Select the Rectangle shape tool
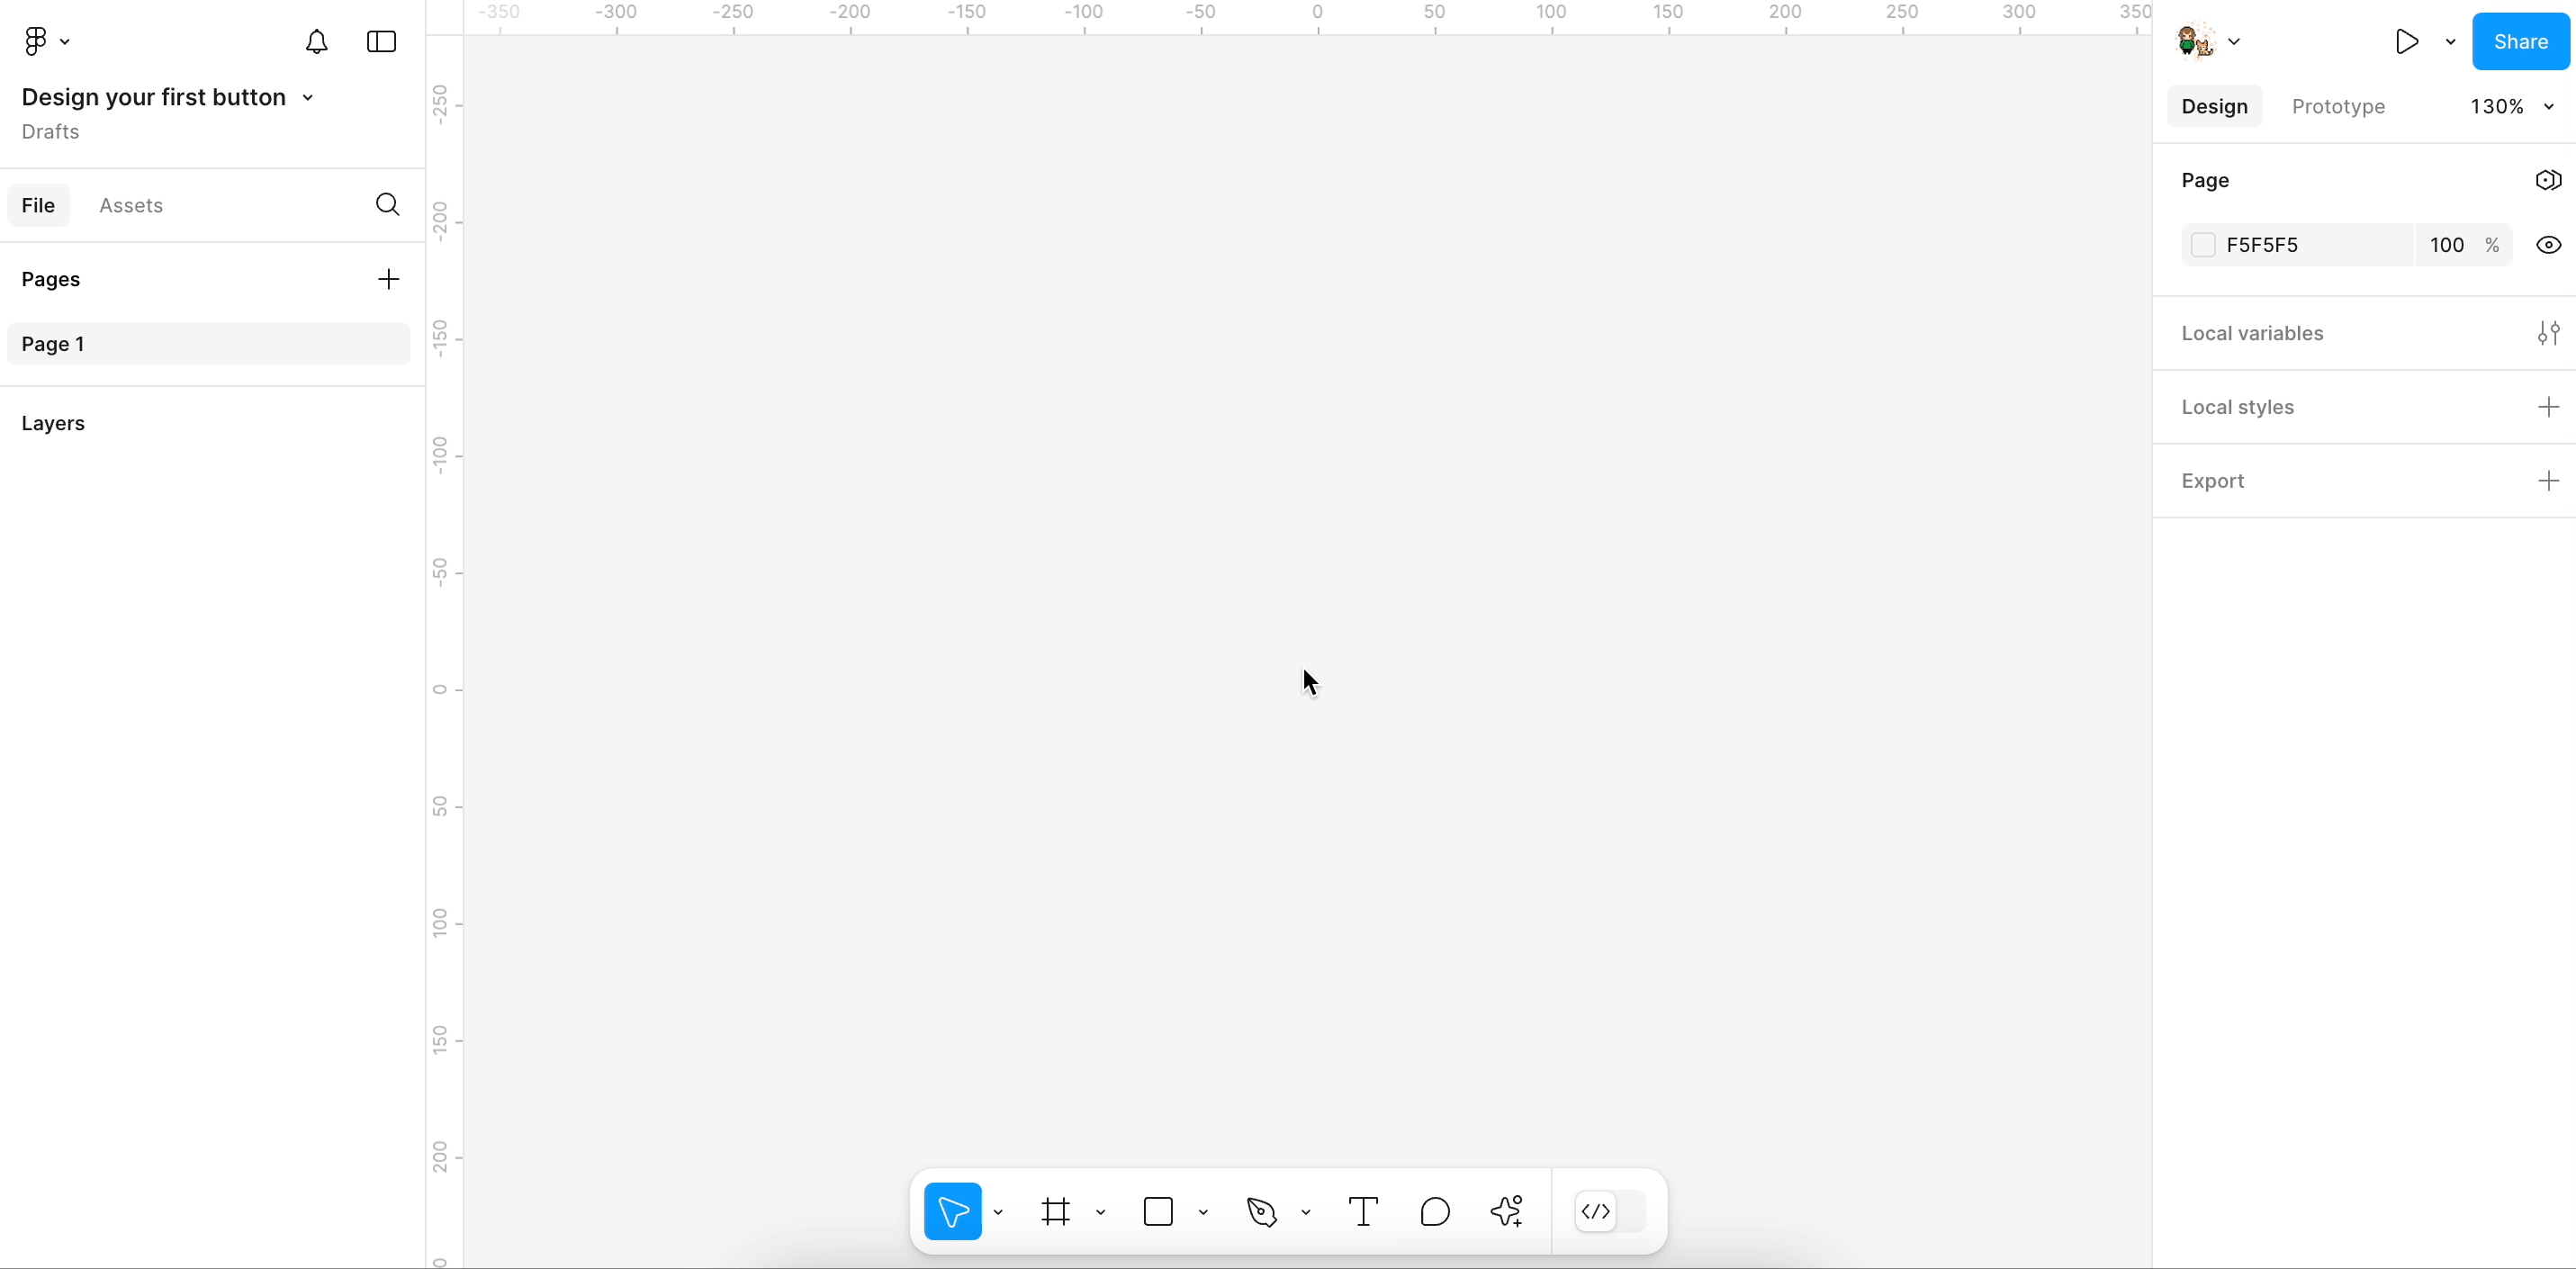The height and width of the screenshot is (1269, 2576). [1158, 1212]
